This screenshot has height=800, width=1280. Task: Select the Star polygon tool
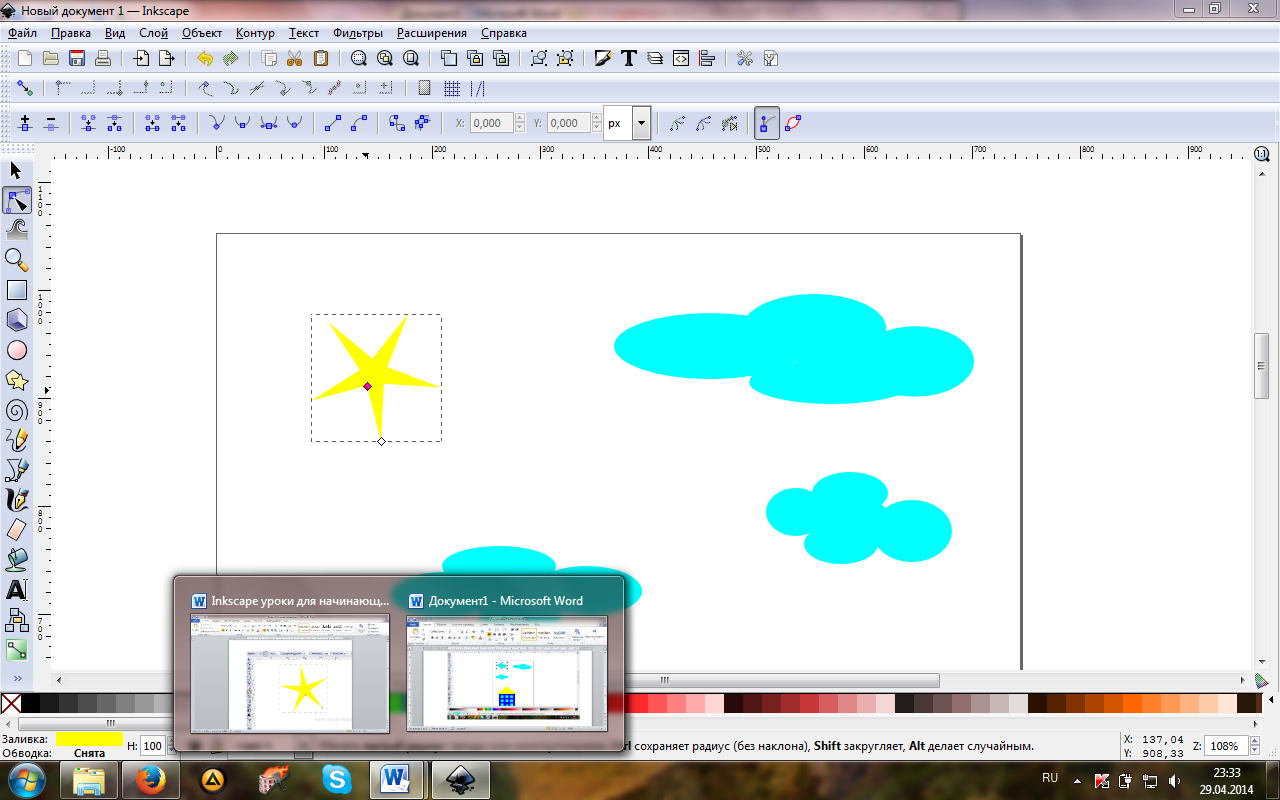(x=16, y=380)
